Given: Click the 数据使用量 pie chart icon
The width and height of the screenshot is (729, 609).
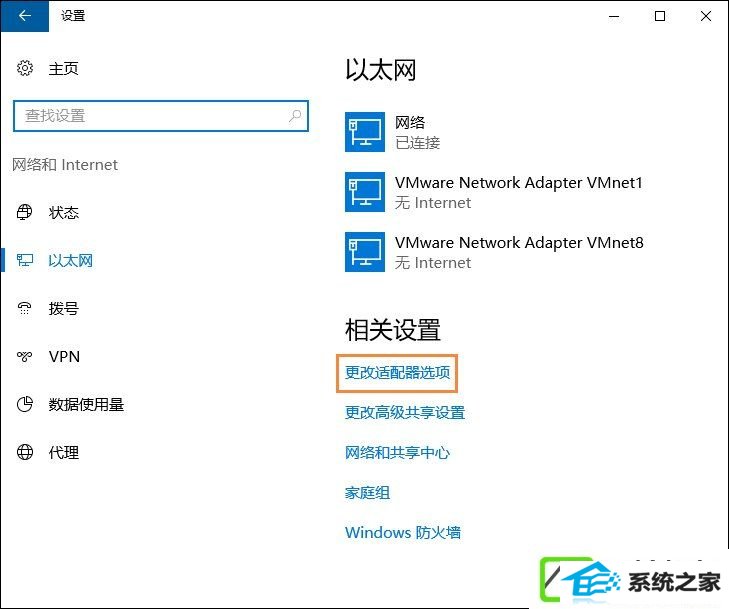Looking at the screenshot, I should tap(25, 404).
